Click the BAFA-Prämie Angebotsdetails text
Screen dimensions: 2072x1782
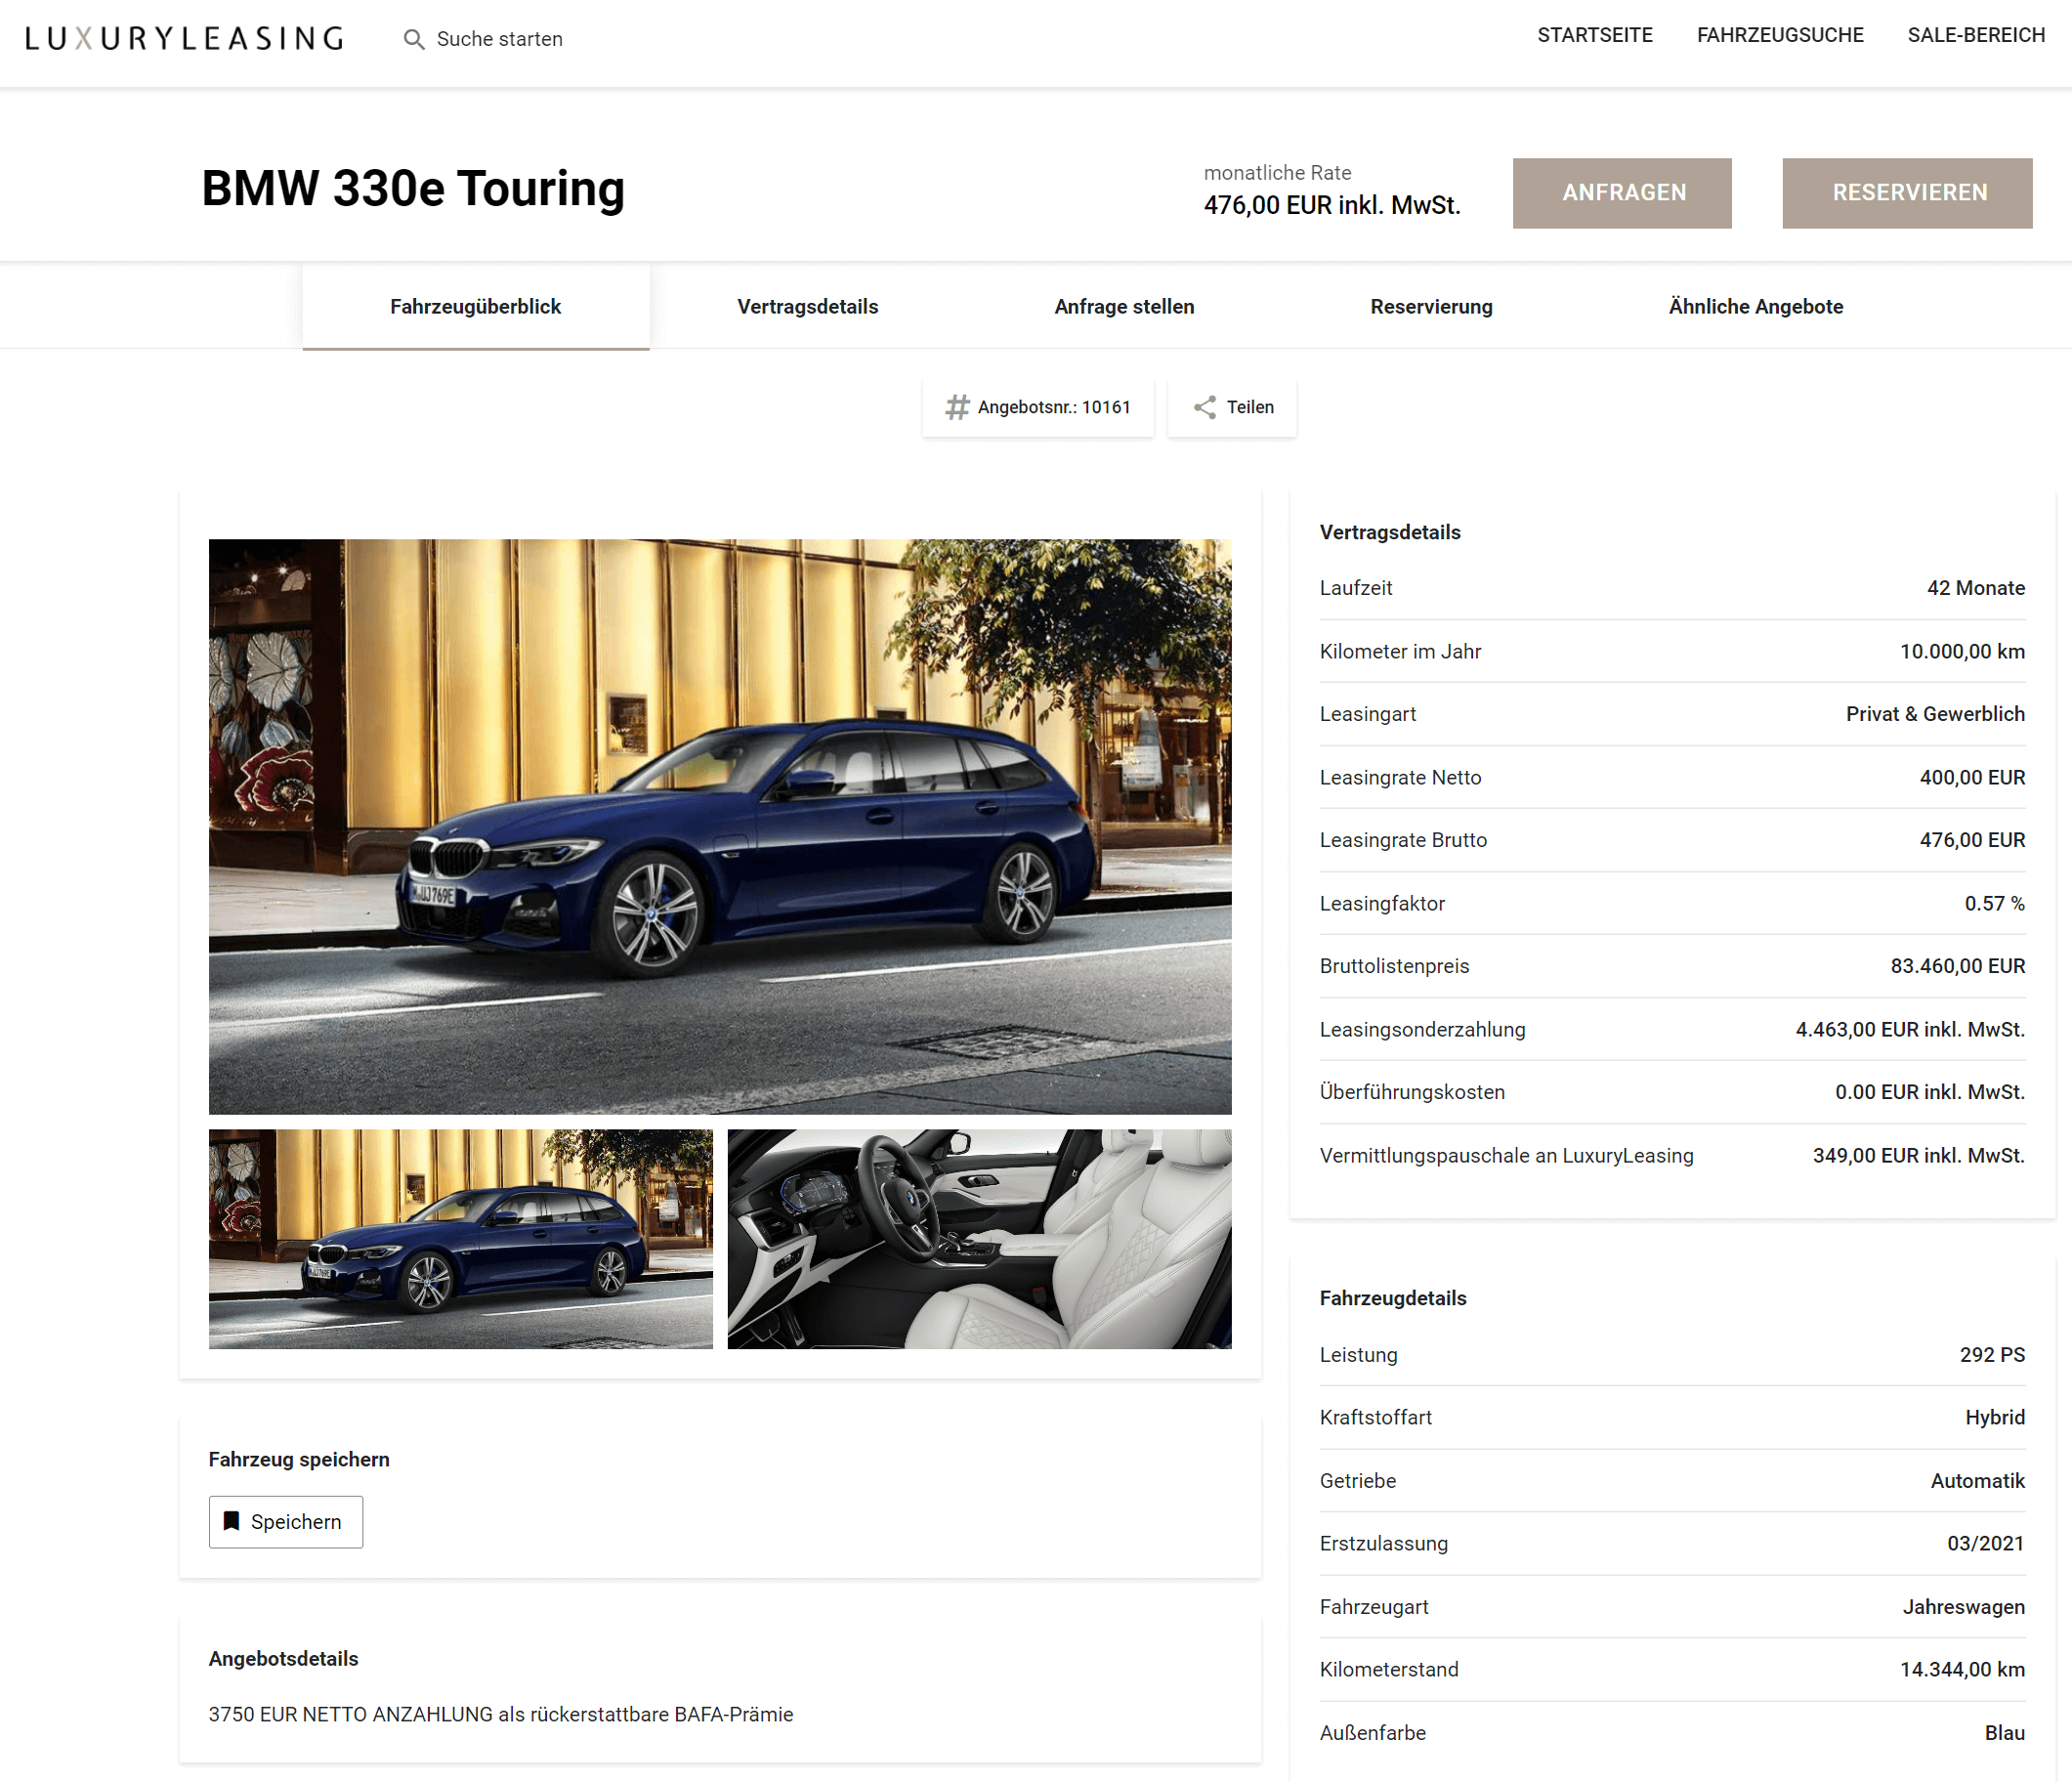500,1714
